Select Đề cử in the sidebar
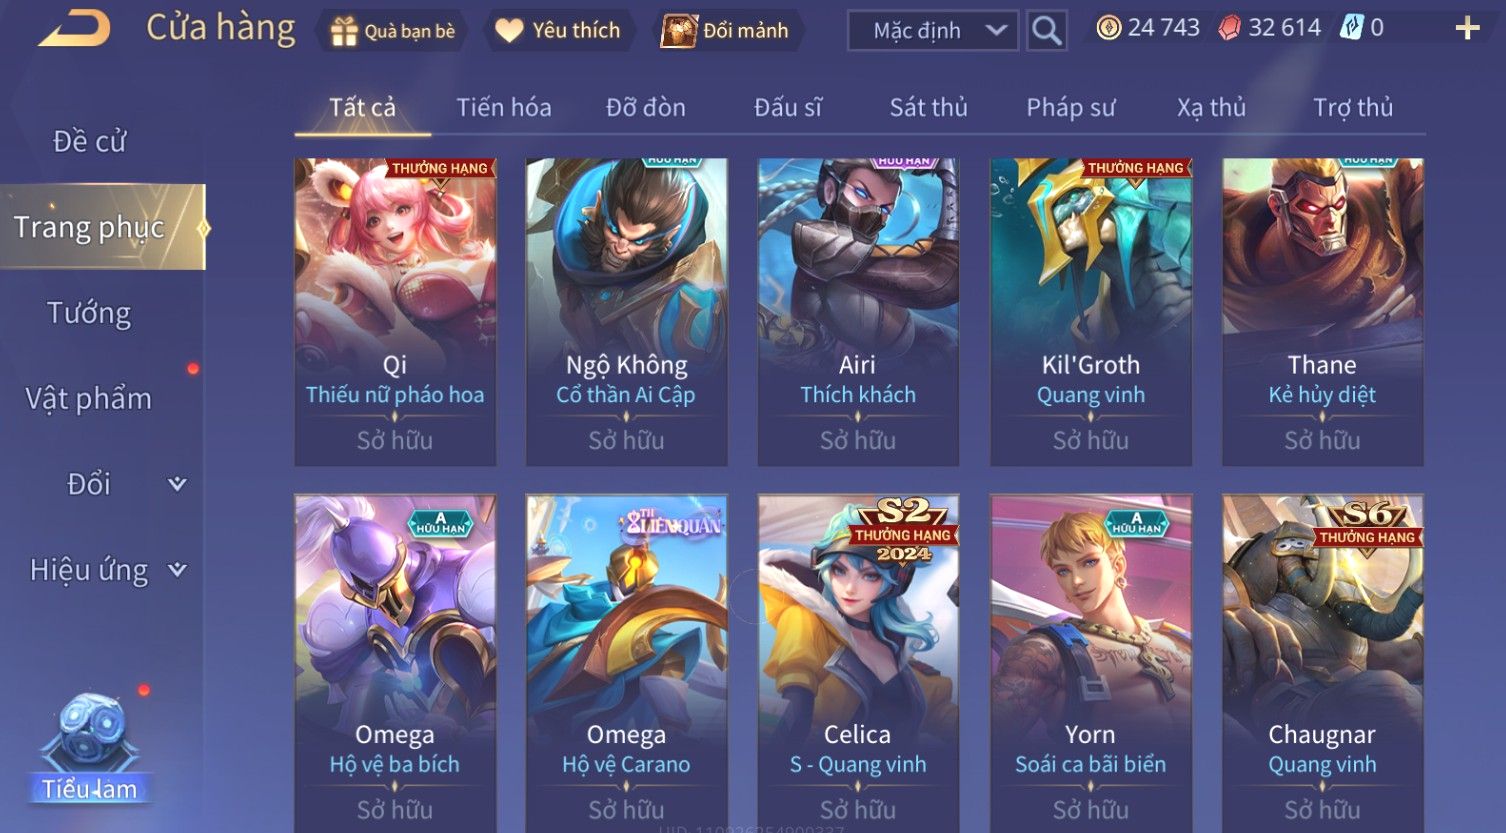 coord(89,142)
